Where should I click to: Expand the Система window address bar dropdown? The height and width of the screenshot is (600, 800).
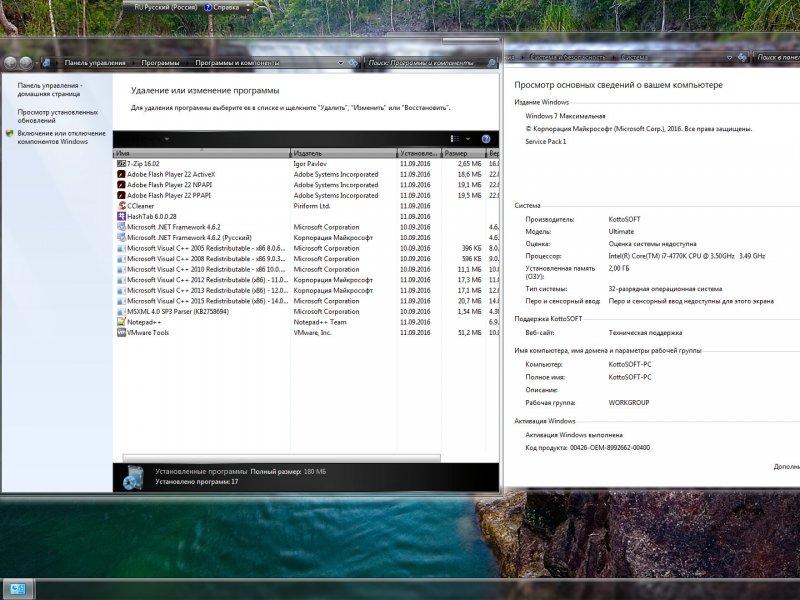[x=729, y=58]
